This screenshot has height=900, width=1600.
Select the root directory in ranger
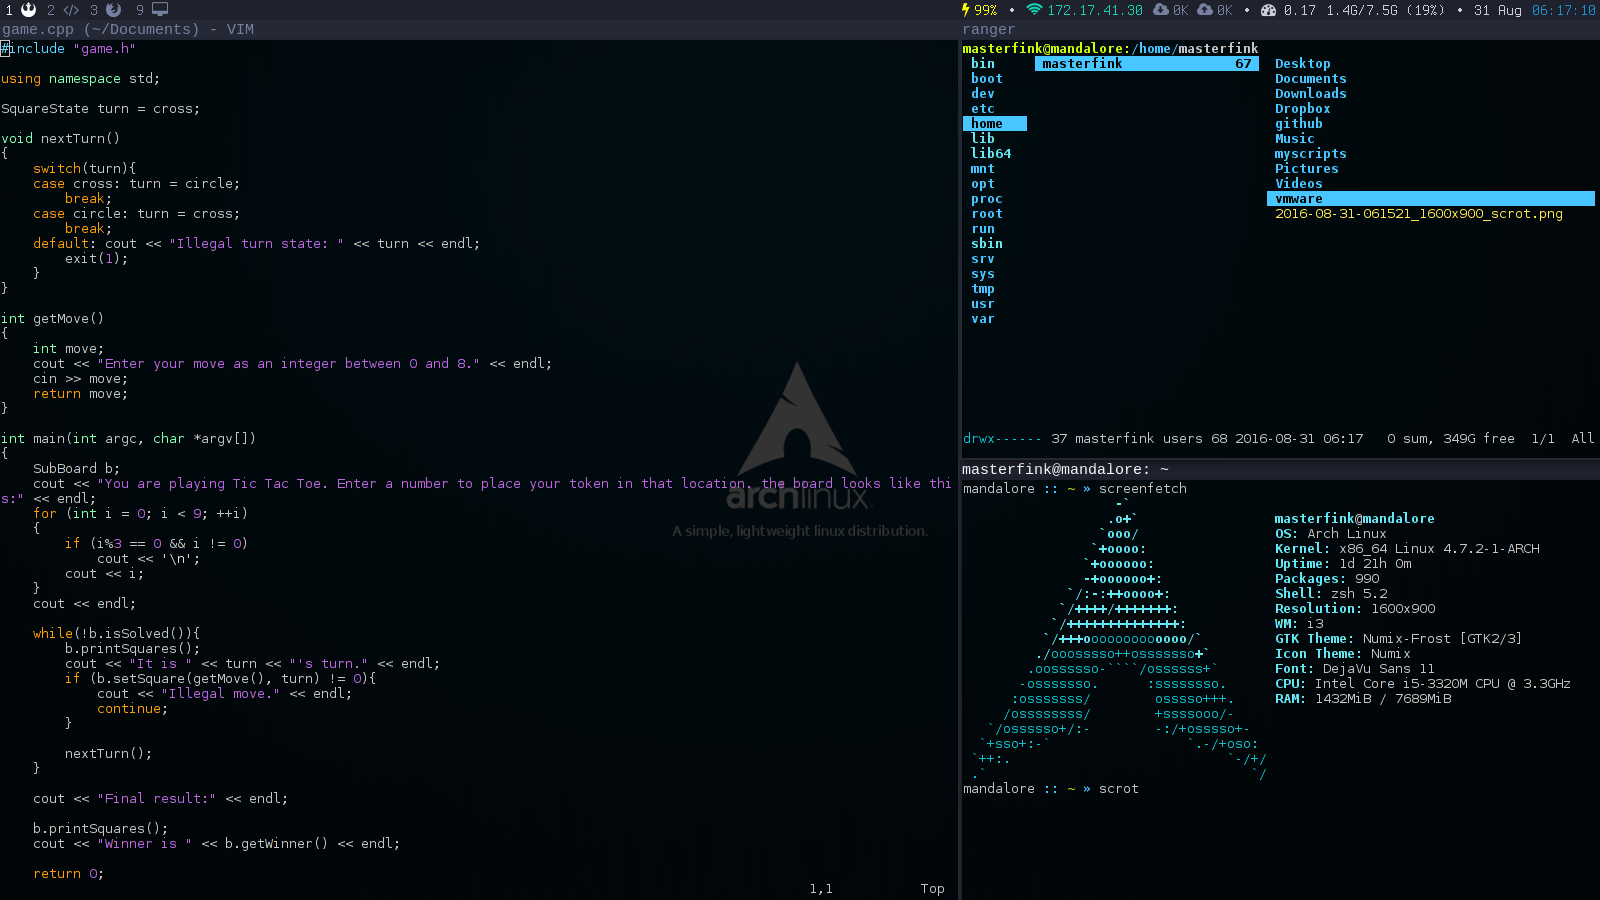coord(986,213)
